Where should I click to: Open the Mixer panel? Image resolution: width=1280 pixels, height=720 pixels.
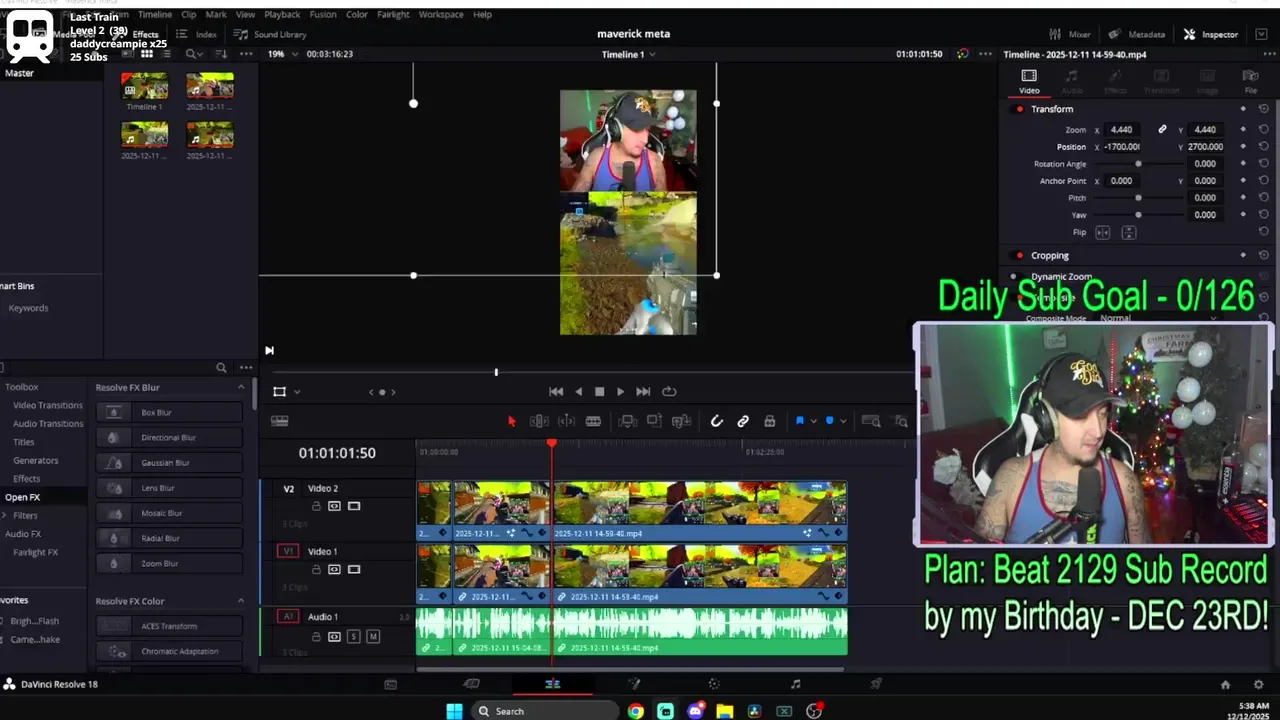1070,34
